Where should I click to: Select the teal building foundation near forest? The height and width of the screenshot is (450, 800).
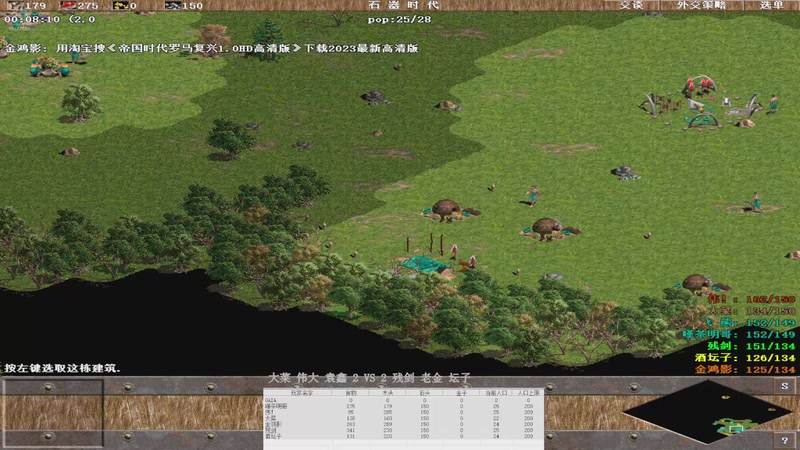click(428, 265)
